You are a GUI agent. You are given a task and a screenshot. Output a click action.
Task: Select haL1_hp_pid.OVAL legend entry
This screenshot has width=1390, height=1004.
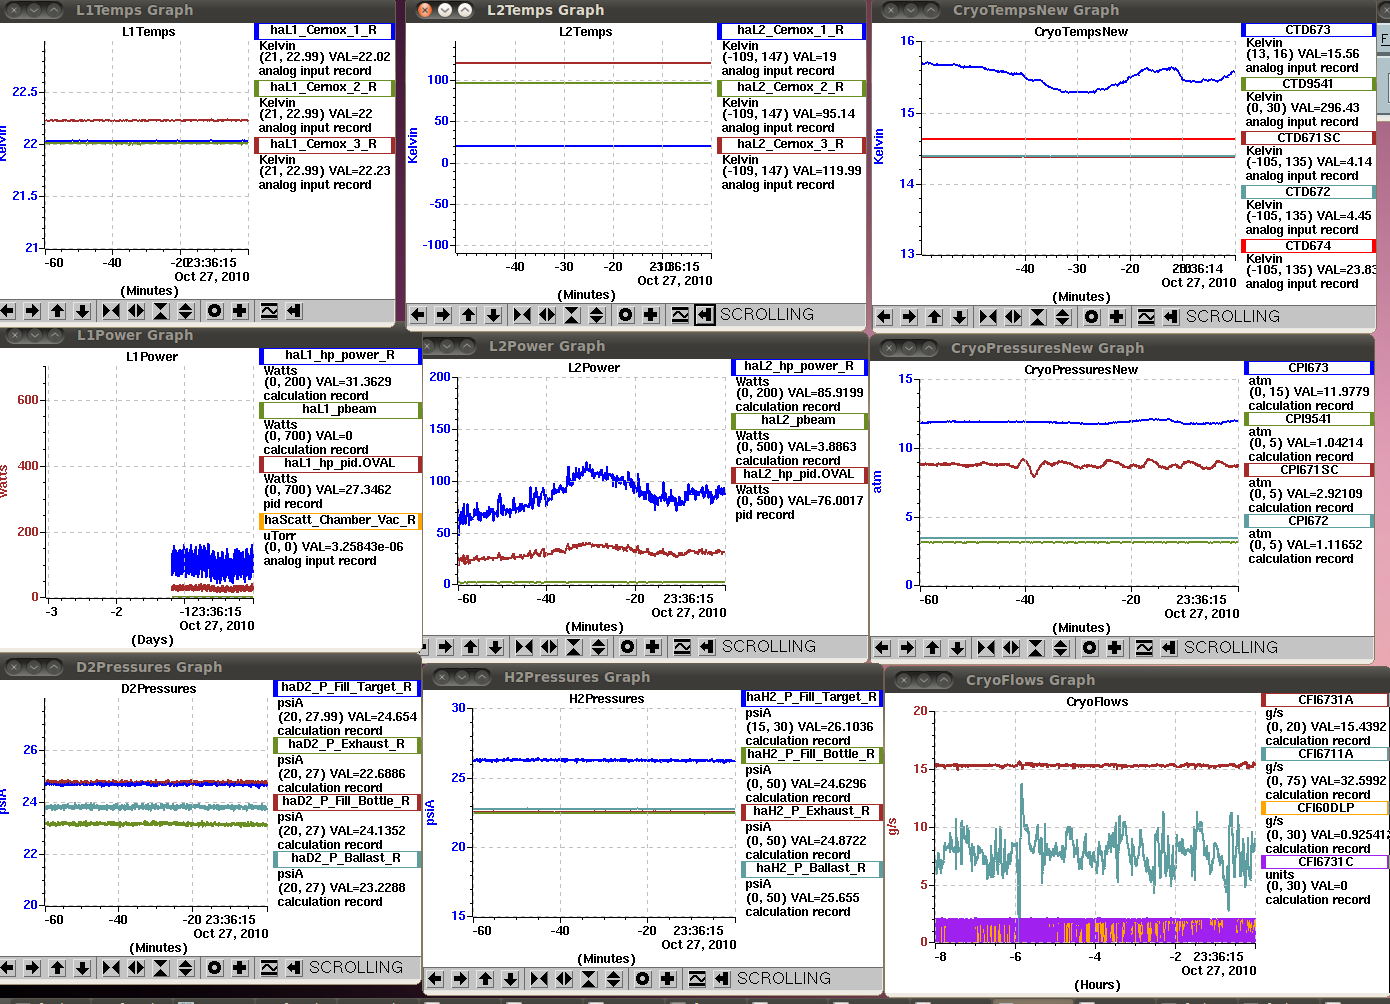coord(340,464)
